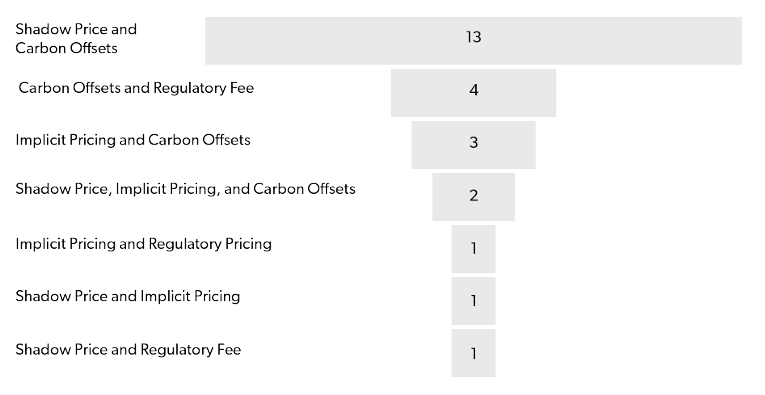Viewport: 765px width, 395px height.
Task: Click the Shadow Price and Regulatory Fee label
Action: tap(128, 350)
